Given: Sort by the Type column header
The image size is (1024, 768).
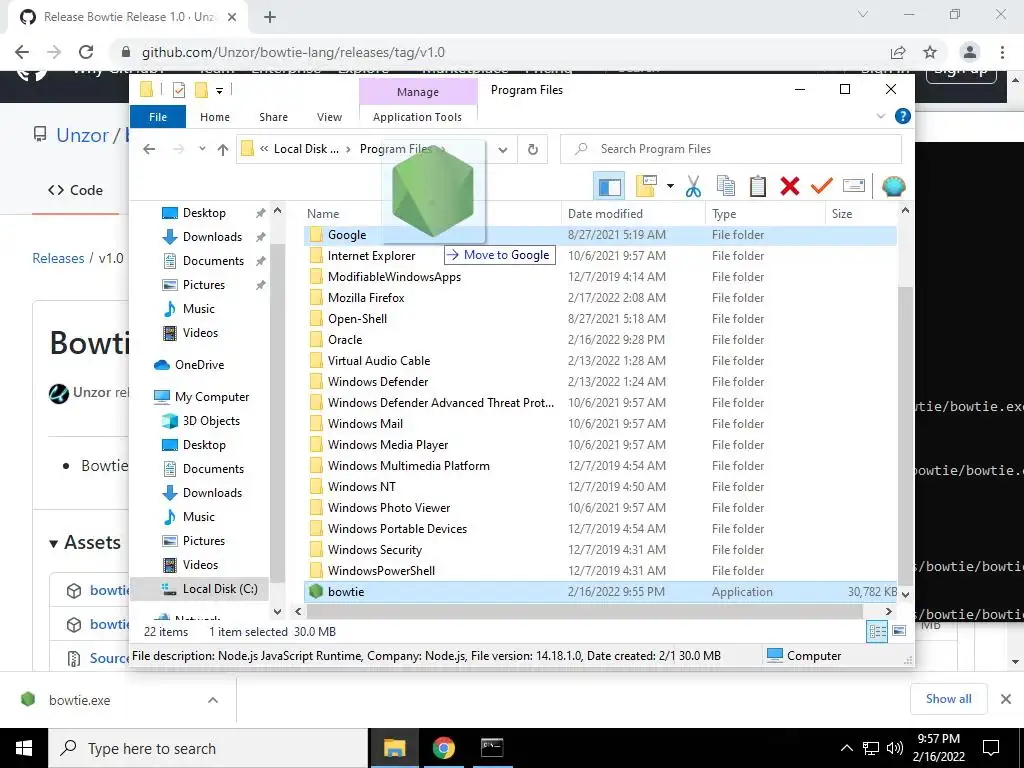Looking at the screenshot, I should click(724, 214).
